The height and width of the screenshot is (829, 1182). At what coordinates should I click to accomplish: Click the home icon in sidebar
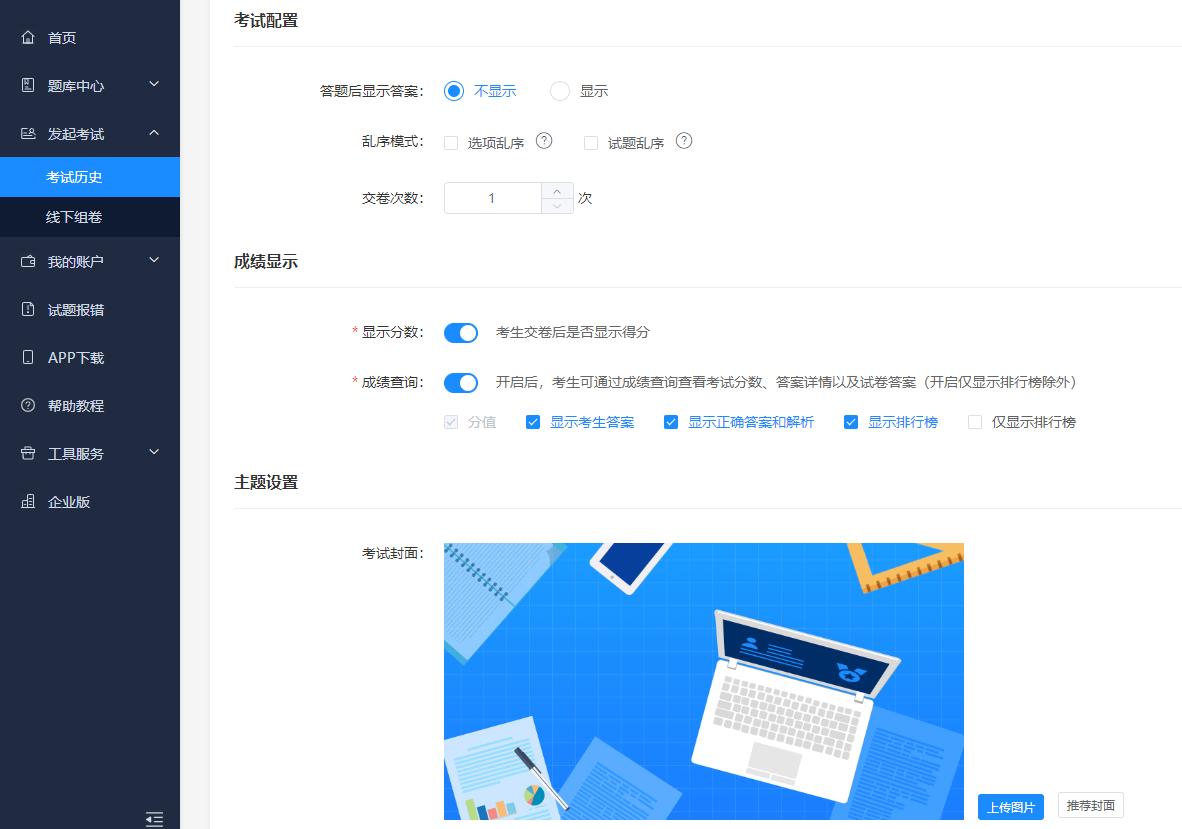click(x=28, y=38)
